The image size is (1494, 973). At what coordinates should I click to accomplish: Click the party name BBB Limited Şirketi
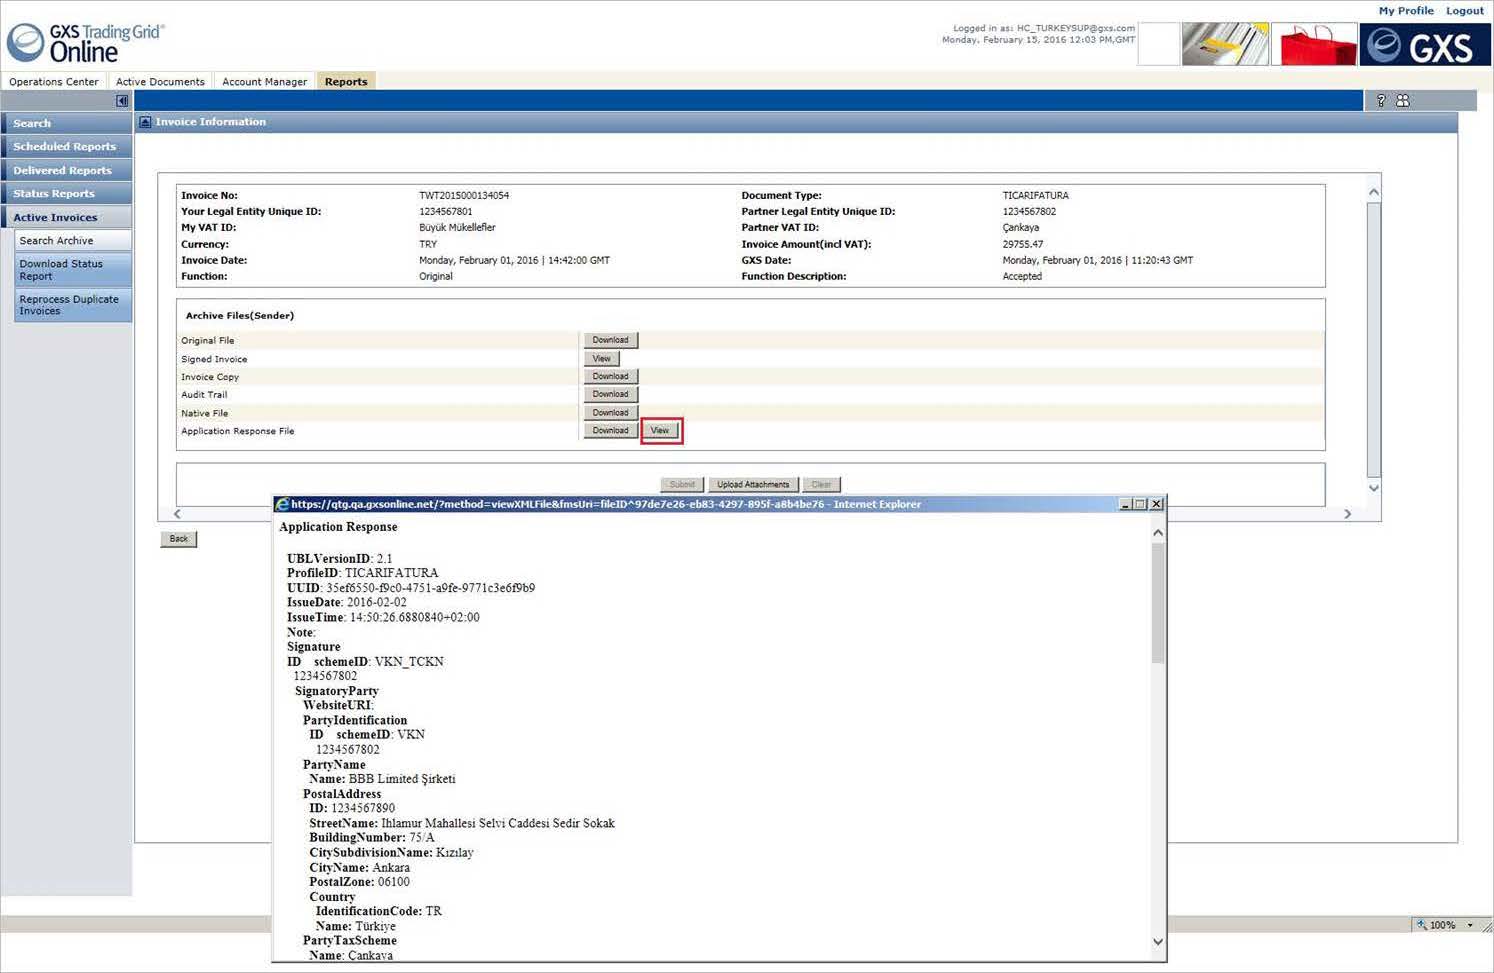click(x=402, y=779)
